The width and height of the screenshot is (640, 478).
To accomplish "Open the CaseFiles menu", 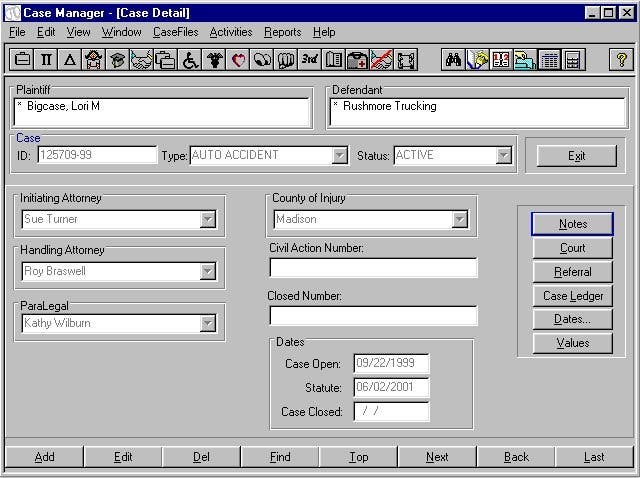I will [176, 32].
